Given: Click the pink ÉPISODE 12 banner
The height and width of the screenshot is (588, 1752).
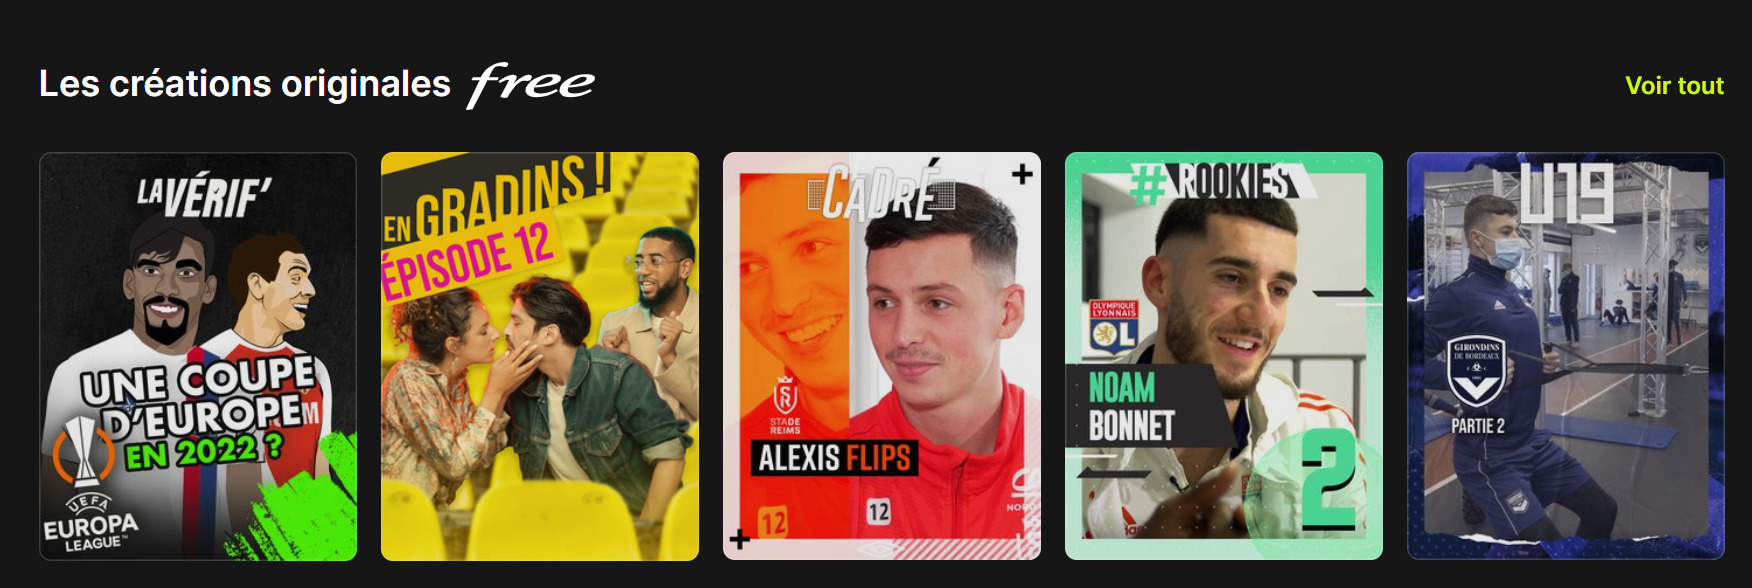Looking at the screenshot, I should point(467,258).
